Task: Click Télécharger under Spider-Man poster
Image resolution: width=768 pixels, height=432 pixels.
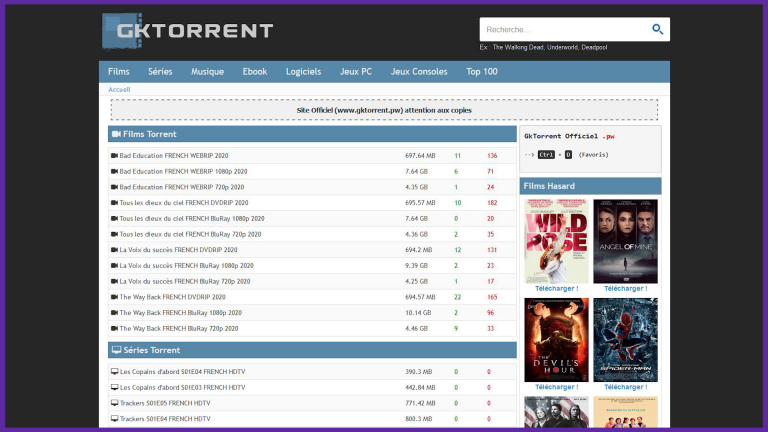Action: [x=625, y=387]
